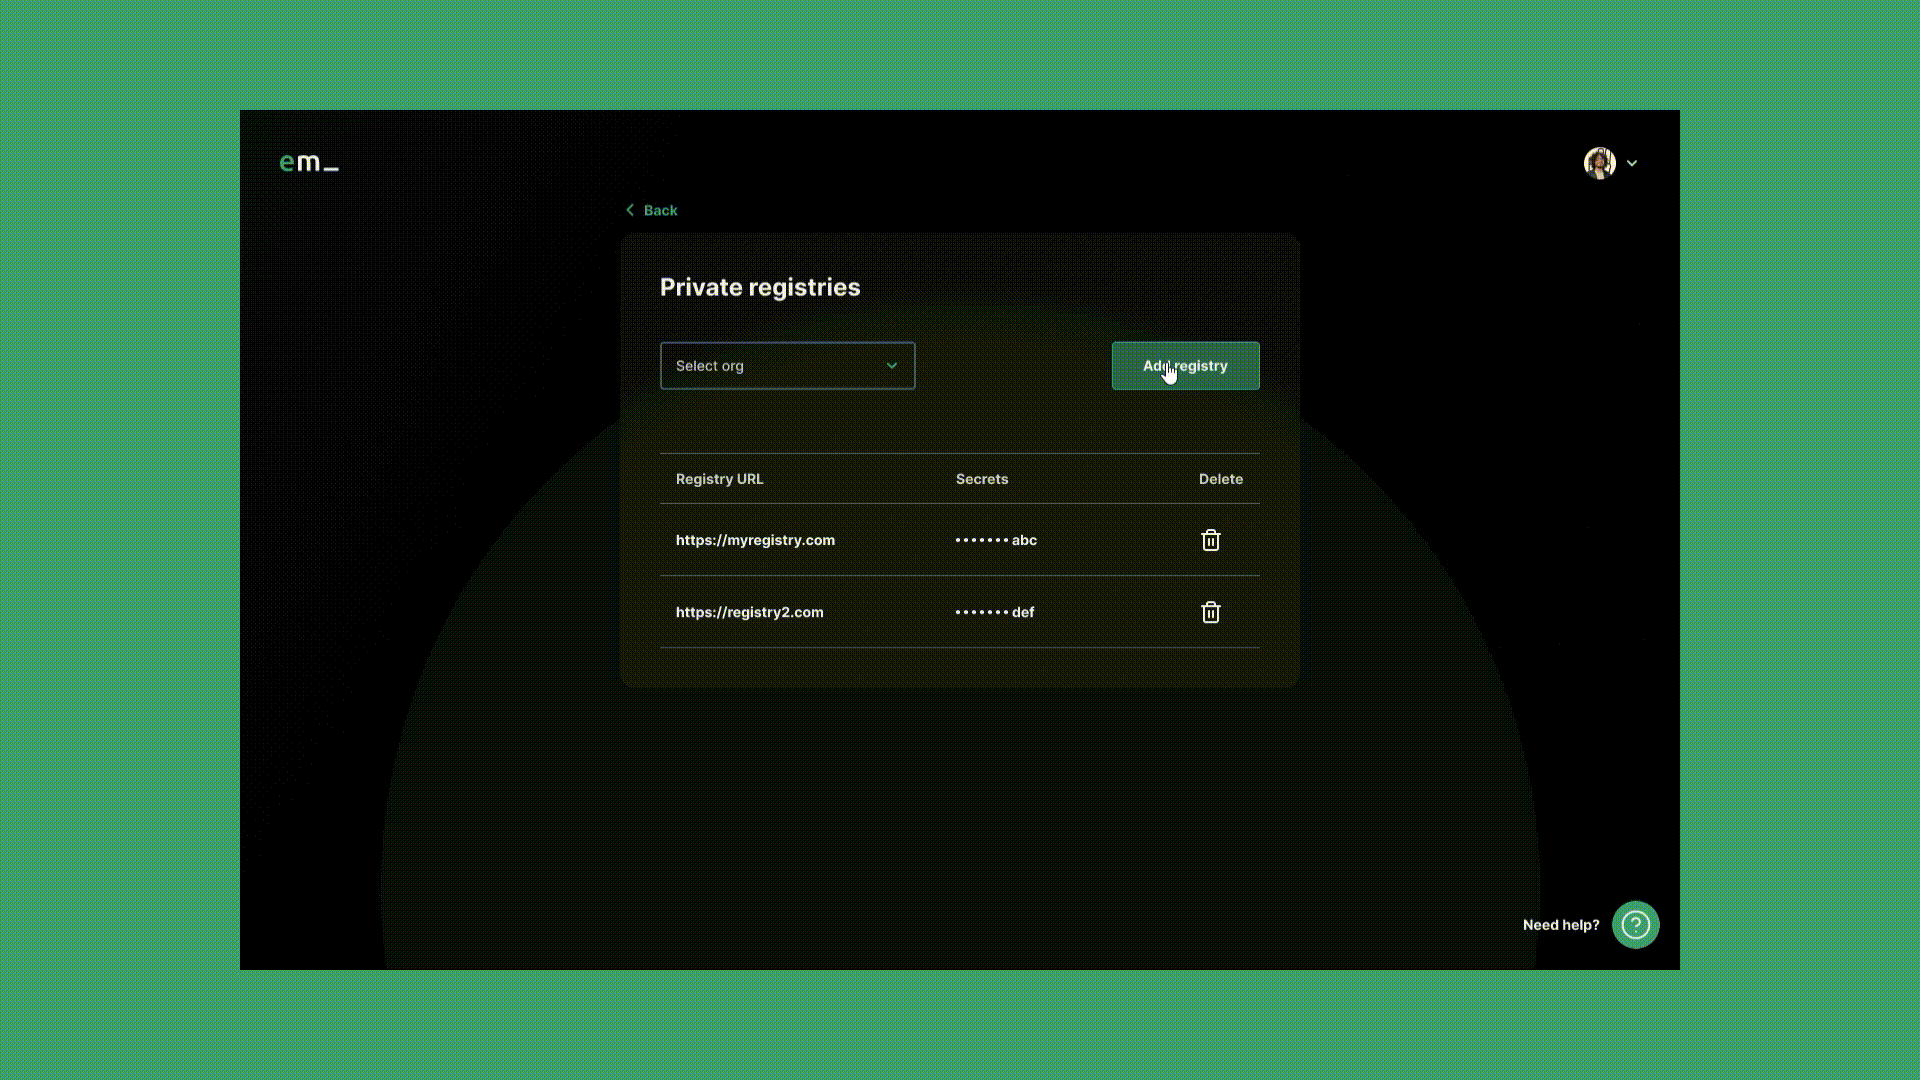Go Back to previous page

click(x=660, y=210)
